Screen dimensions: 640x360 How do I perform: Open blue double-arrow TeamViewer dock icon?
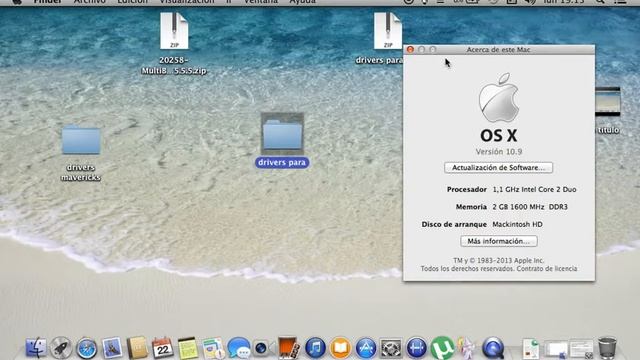(x=416, y=348)
